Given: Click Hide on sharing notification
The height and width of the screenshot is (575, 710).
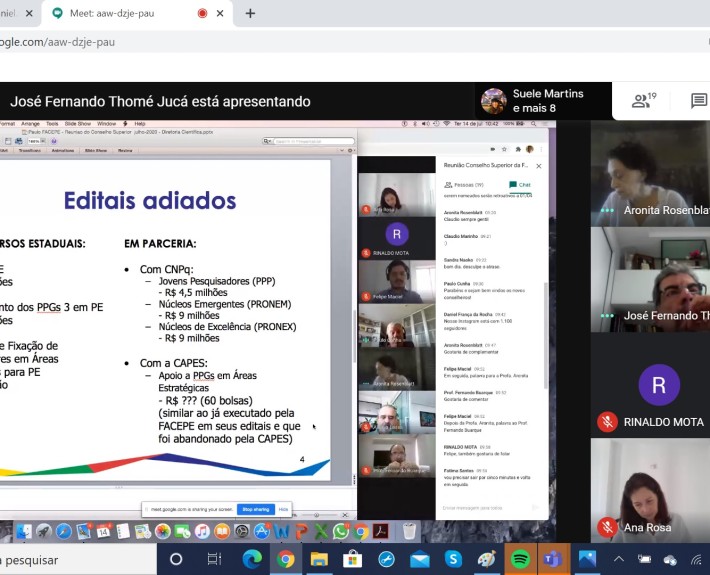Looking at the screenshot, I should pyautogui.click(x=283, y=509).
